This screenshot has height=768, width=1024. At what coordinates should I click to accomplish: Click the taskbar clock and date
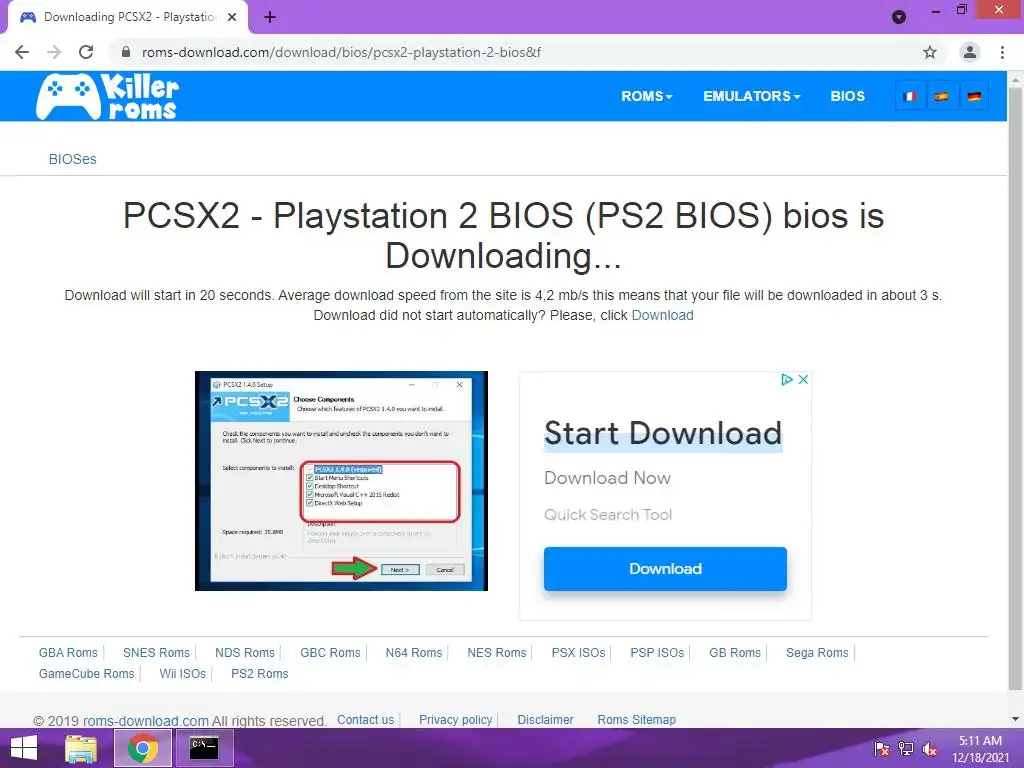tap(980, 749)
